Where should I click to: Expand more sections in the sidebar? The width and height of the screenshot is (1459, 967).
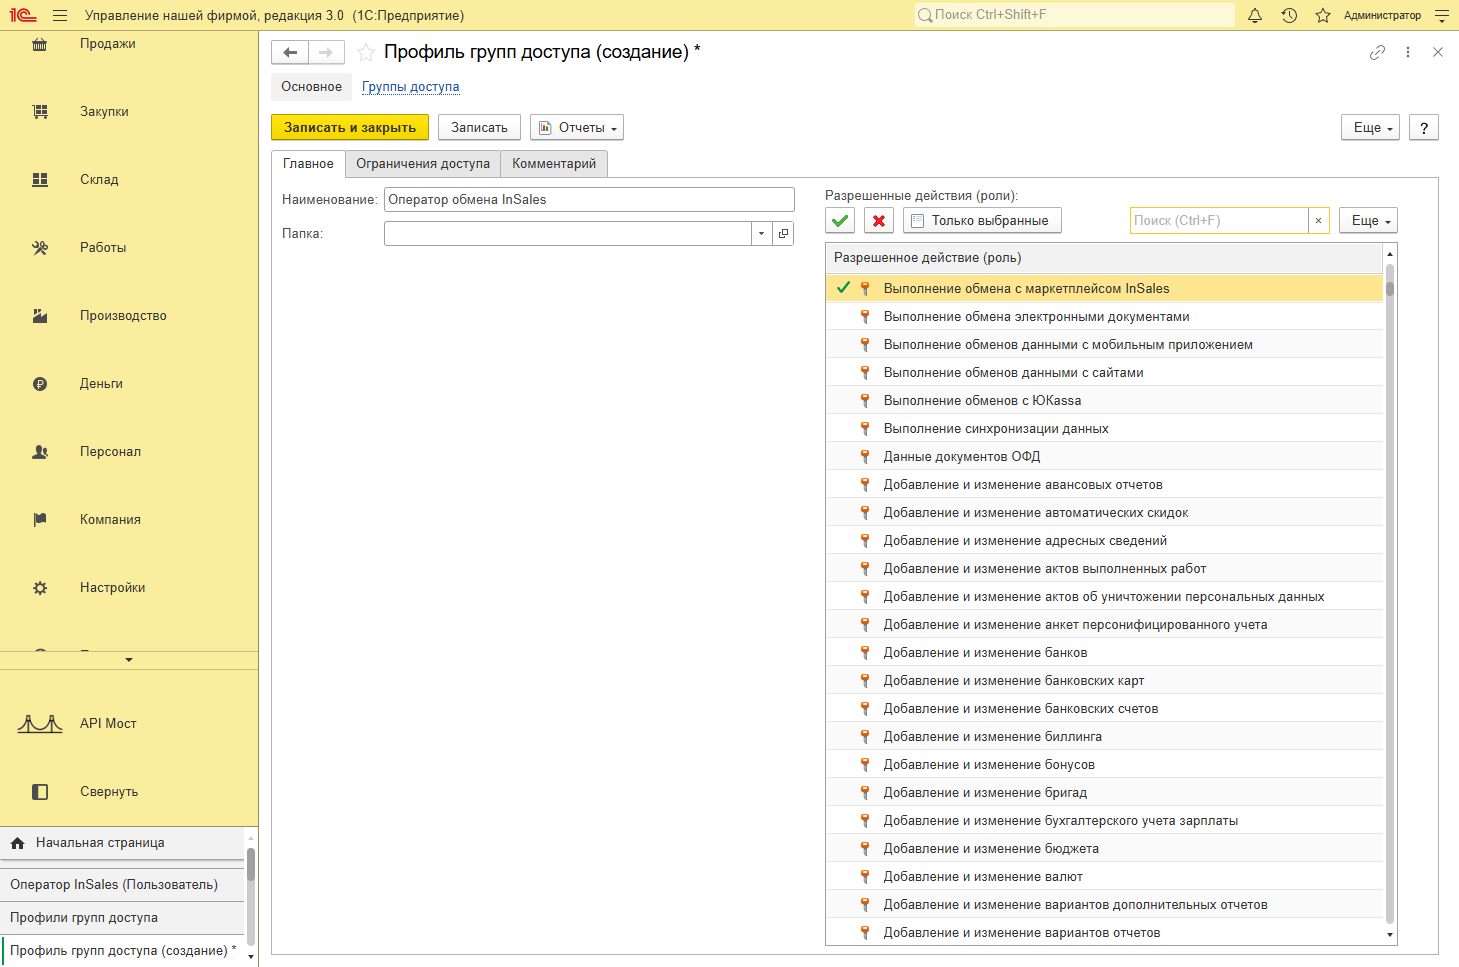click(129, 660)
